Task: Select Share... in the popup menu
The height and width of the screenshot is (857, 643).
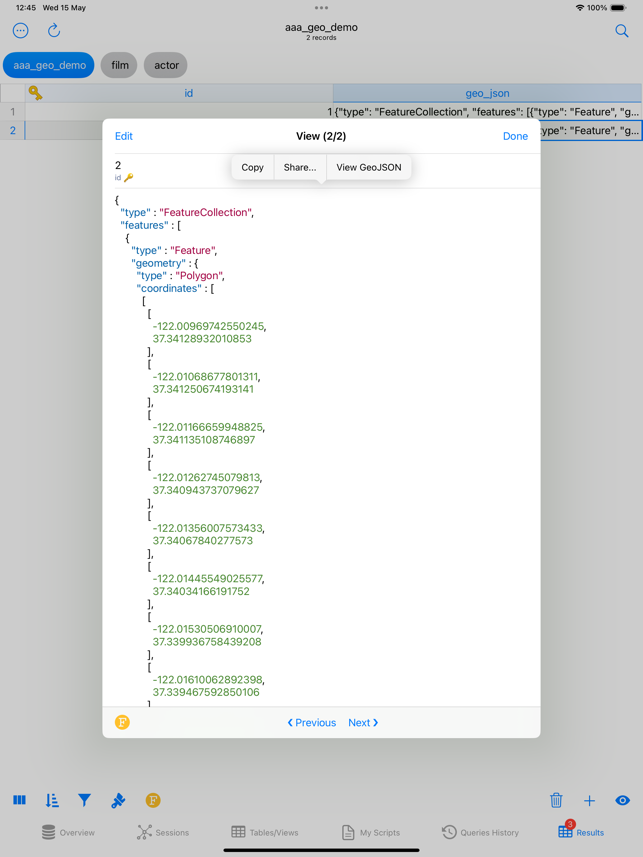Action: coord(300,167)
